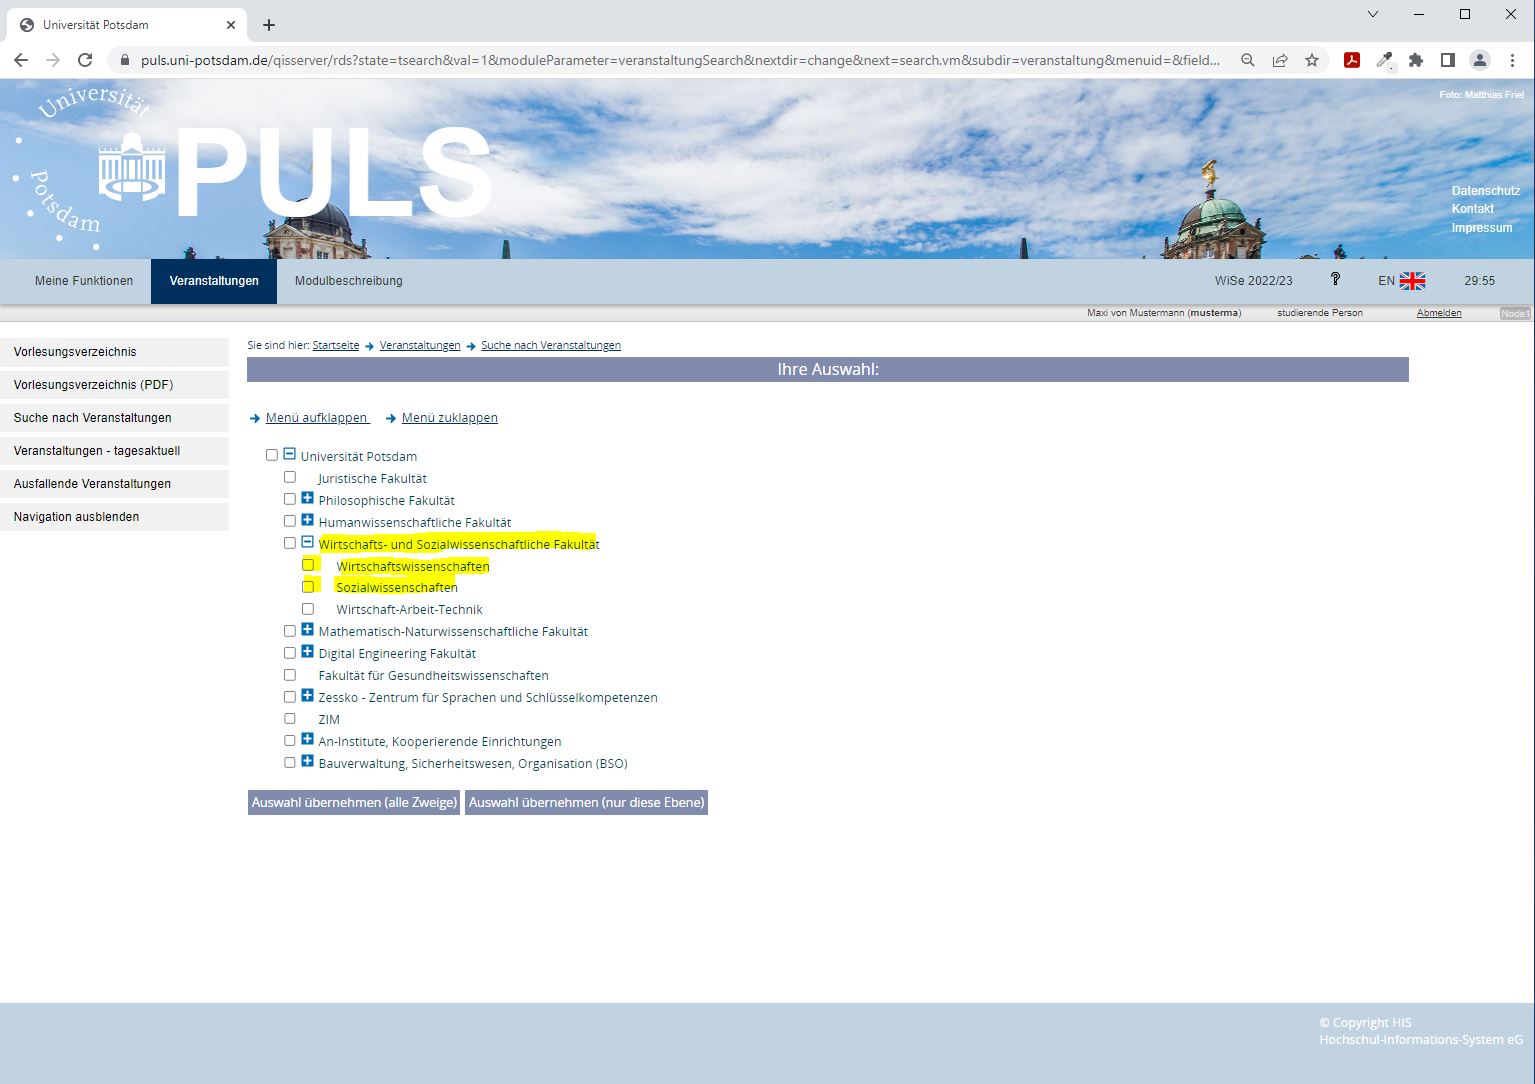Image resolution: width=1535 pixels, height=1084 pixels.
Task: Check the Wirtschaft-Arbeit-Technik checkbox
Action: click(x=308, y=609)
